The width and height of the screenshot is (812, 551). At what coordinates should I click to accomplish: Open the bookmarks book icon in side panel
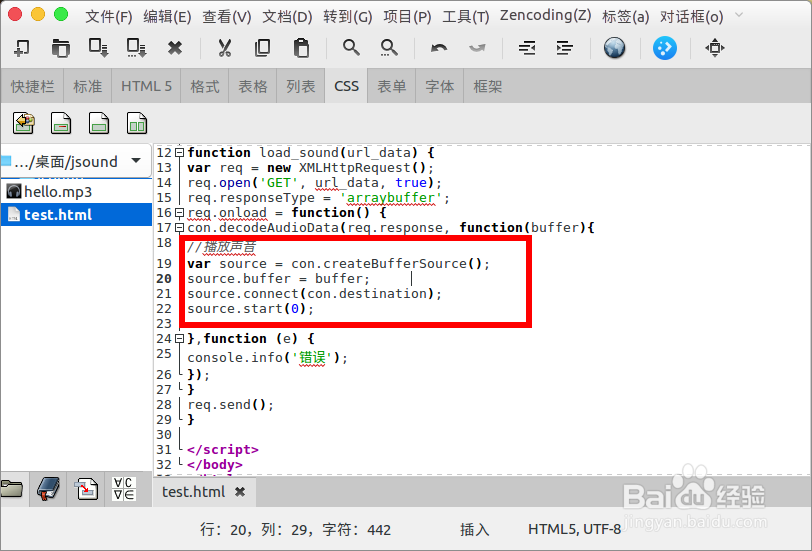[48, 488]
